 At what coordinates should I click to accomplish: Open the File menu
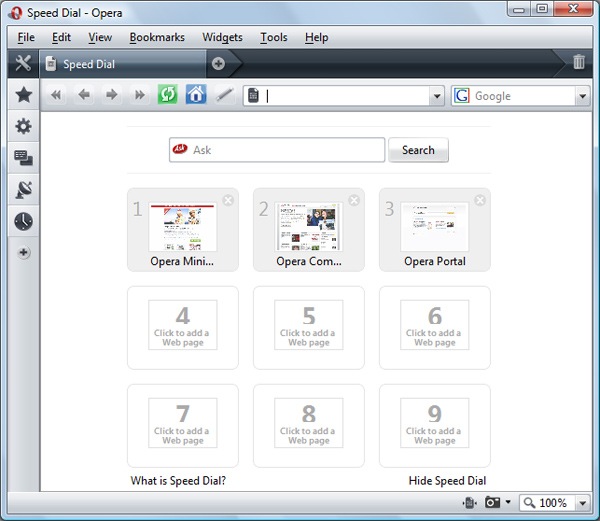coord(26,37)
